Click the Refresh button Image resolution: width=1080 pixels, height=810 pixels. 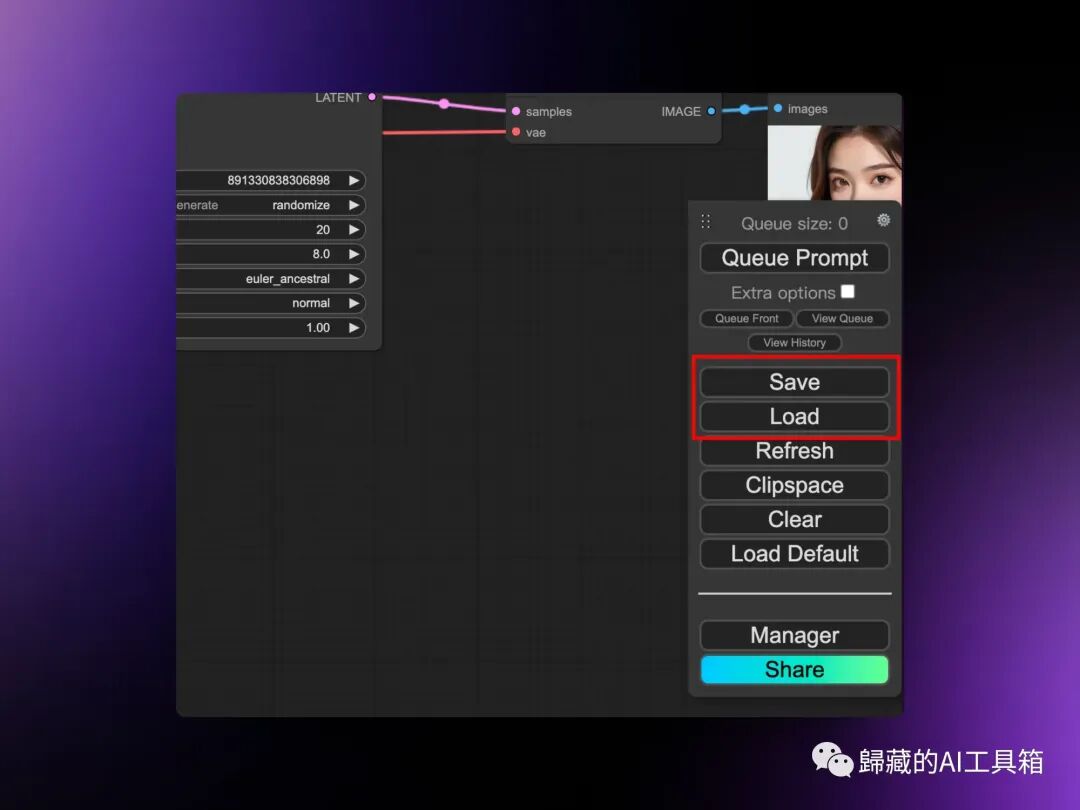click(794, 451)
